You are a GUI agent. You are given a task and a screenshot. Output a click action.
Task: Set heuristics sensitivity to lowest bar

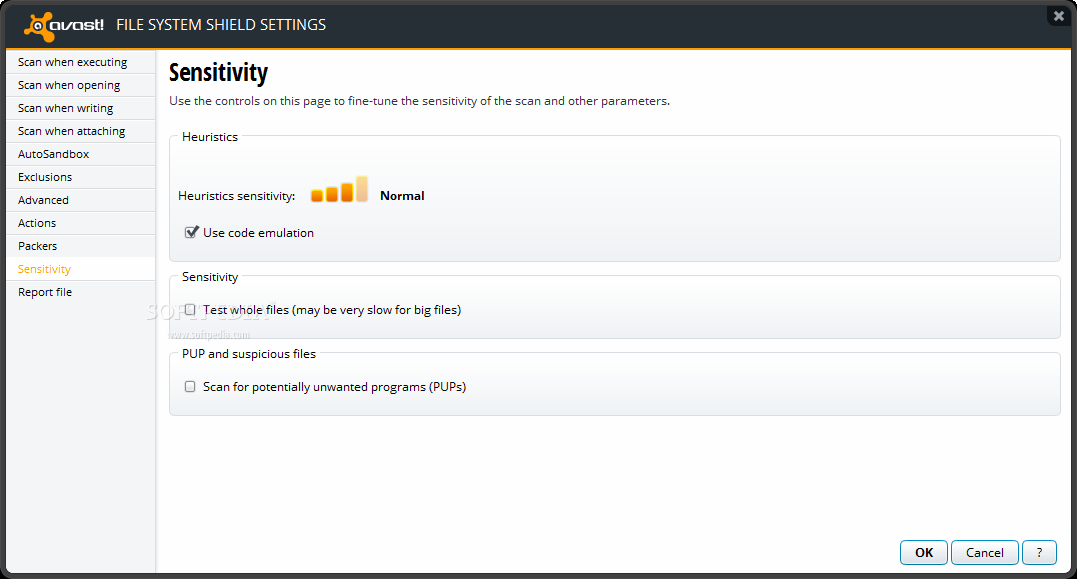(x=317, y=196)
